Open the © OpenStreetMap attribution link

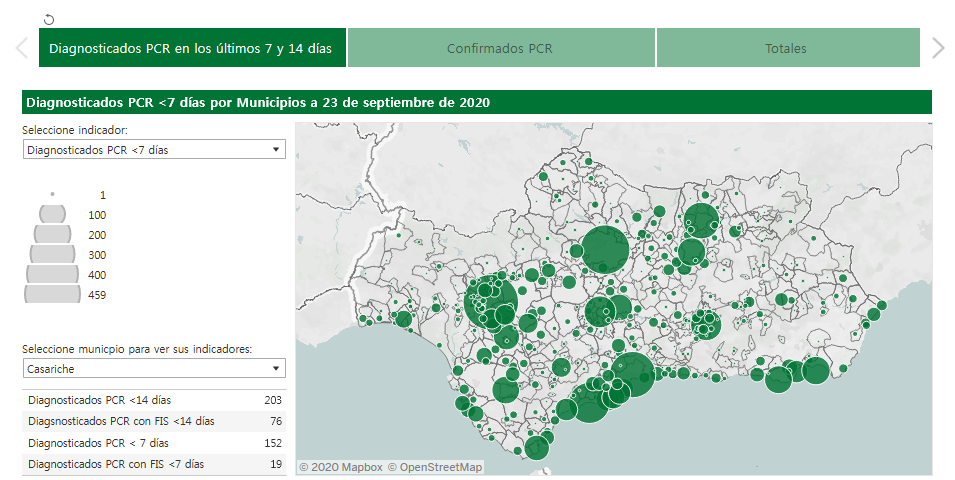point(435,467)
